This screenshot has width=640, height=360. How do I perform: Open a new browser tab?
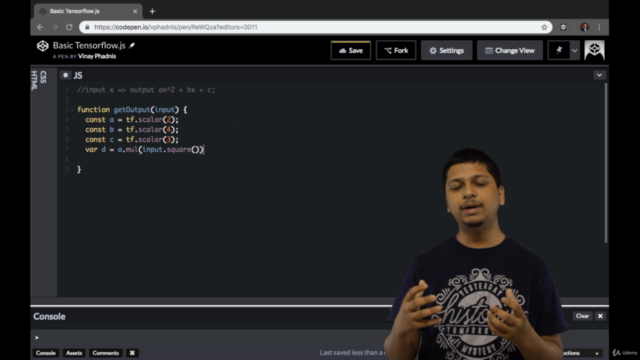tap(152, 11)
